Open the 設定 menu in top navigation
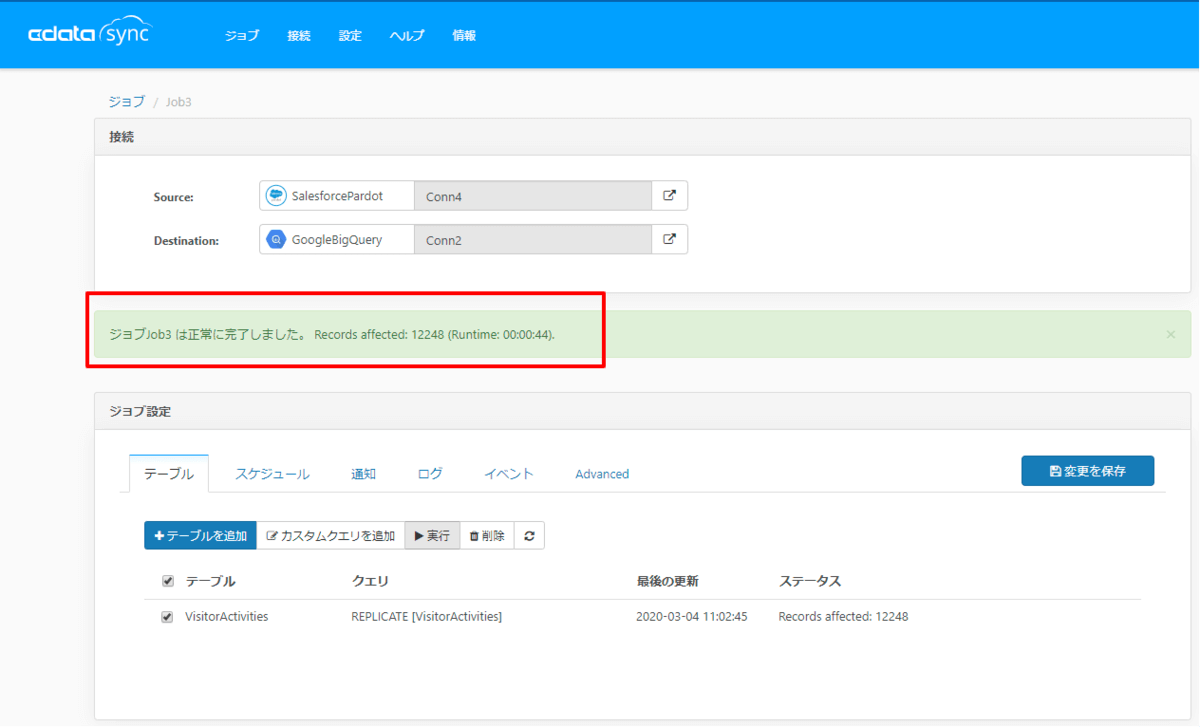1200x727 pixels. [350, 35]
